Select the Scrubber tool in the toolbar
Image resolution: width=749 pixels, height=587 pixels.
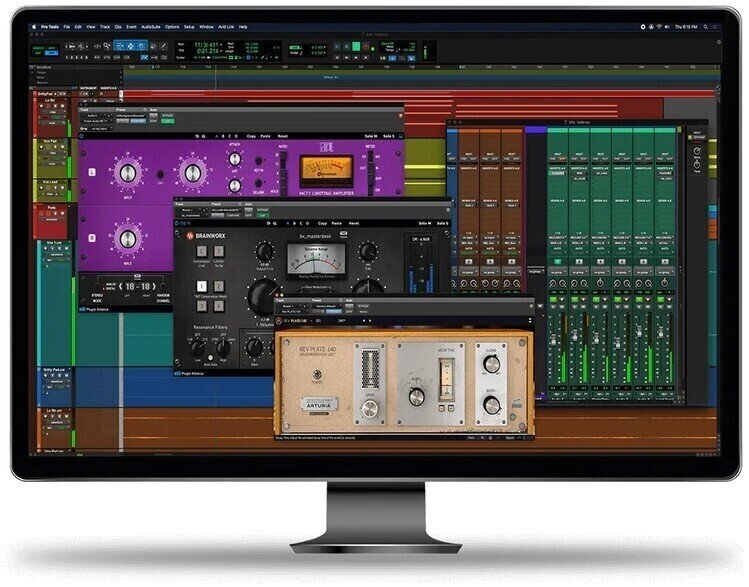(153, 46)
